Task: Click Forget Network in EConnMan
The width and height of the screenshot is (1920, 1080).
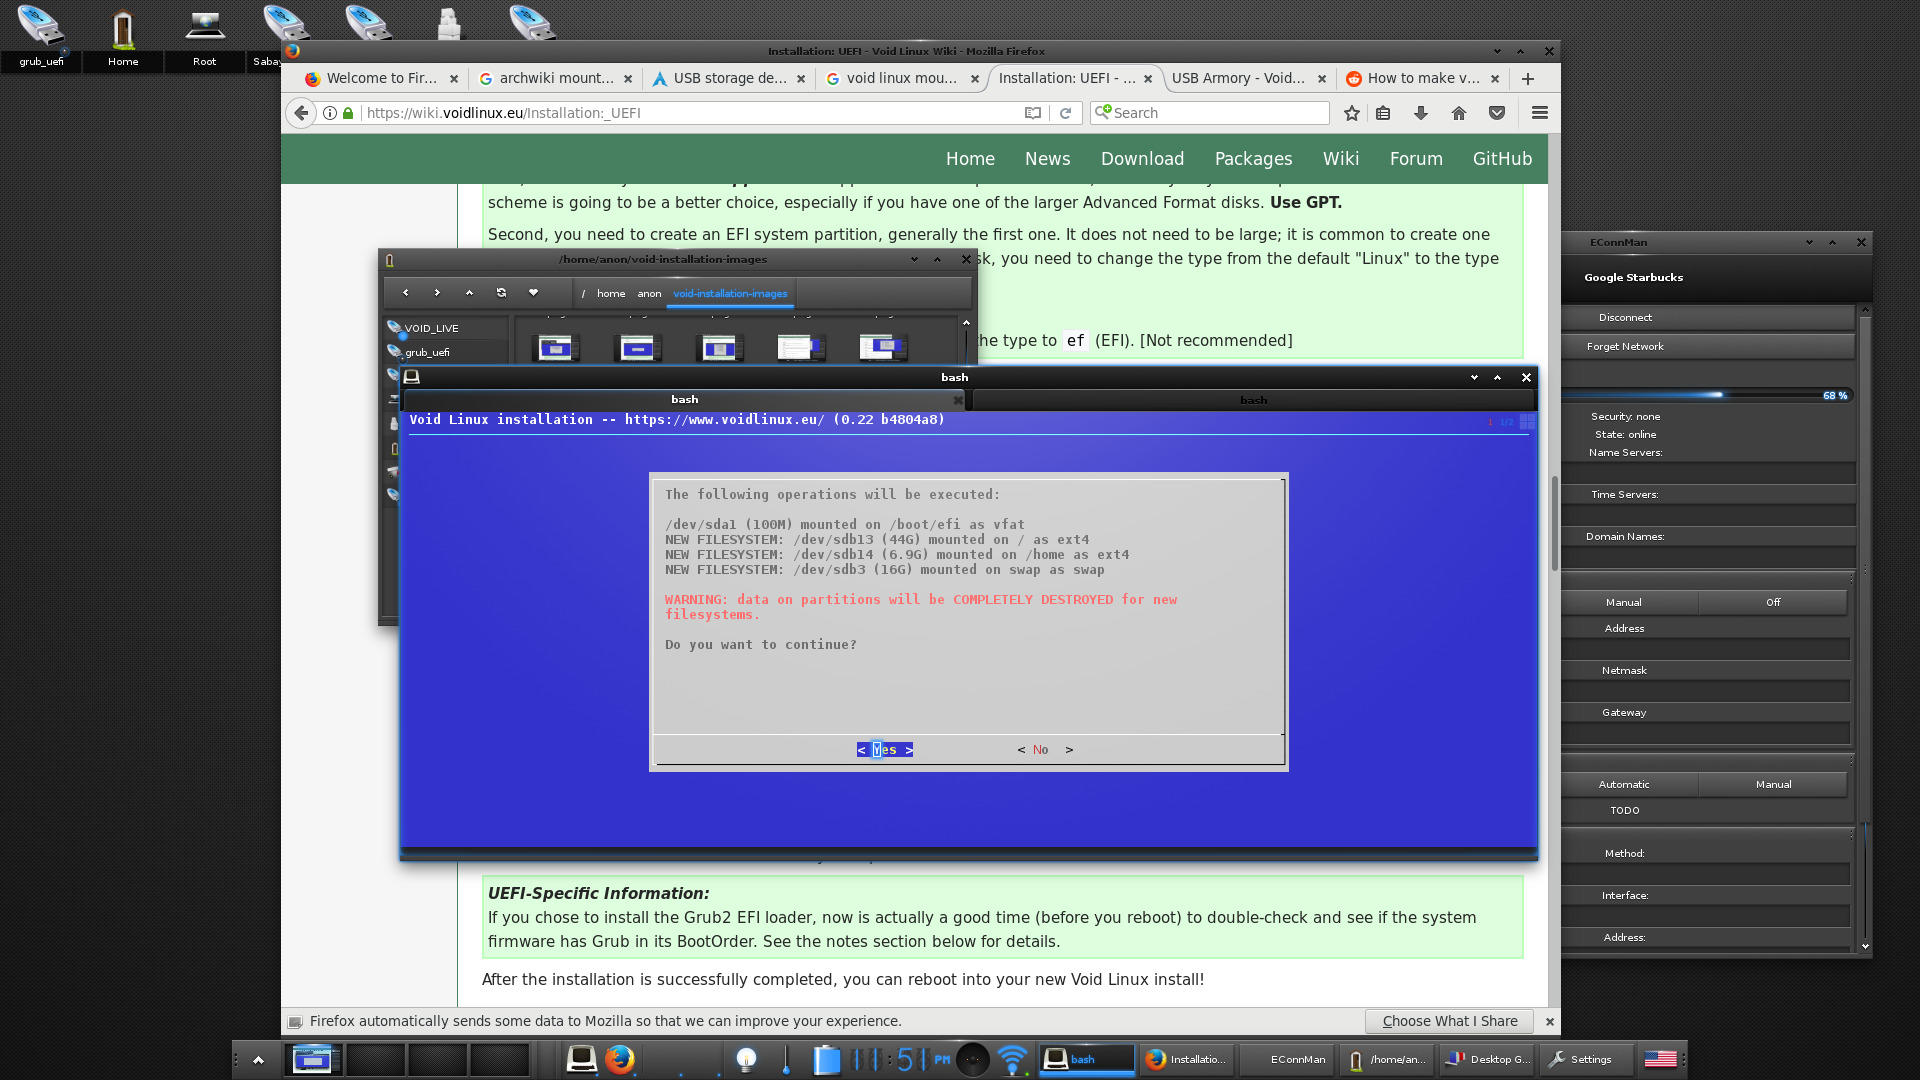Action: [x=1708, y=347]
